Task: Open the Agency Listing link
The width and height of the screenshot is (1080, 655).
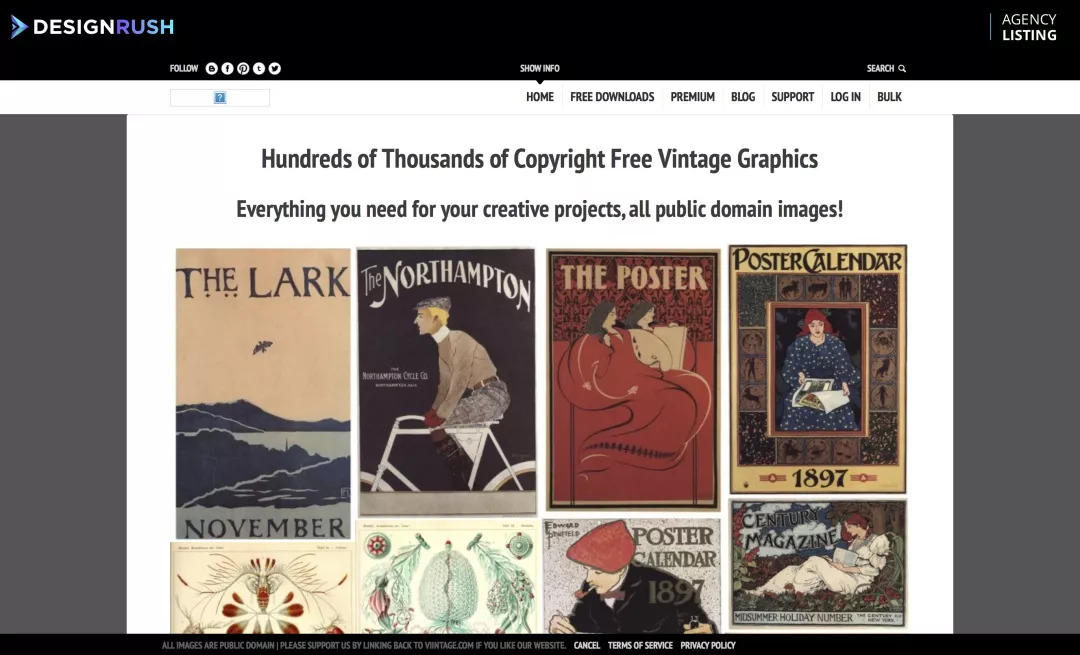Action: pyautogui.click(x=1029, y=28)
